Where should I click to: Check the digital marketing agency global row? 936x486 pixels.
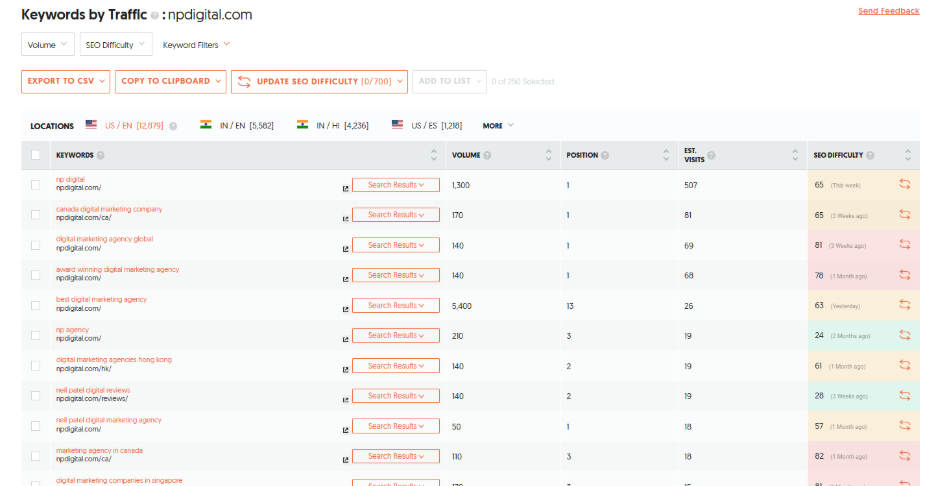(36, 245)
